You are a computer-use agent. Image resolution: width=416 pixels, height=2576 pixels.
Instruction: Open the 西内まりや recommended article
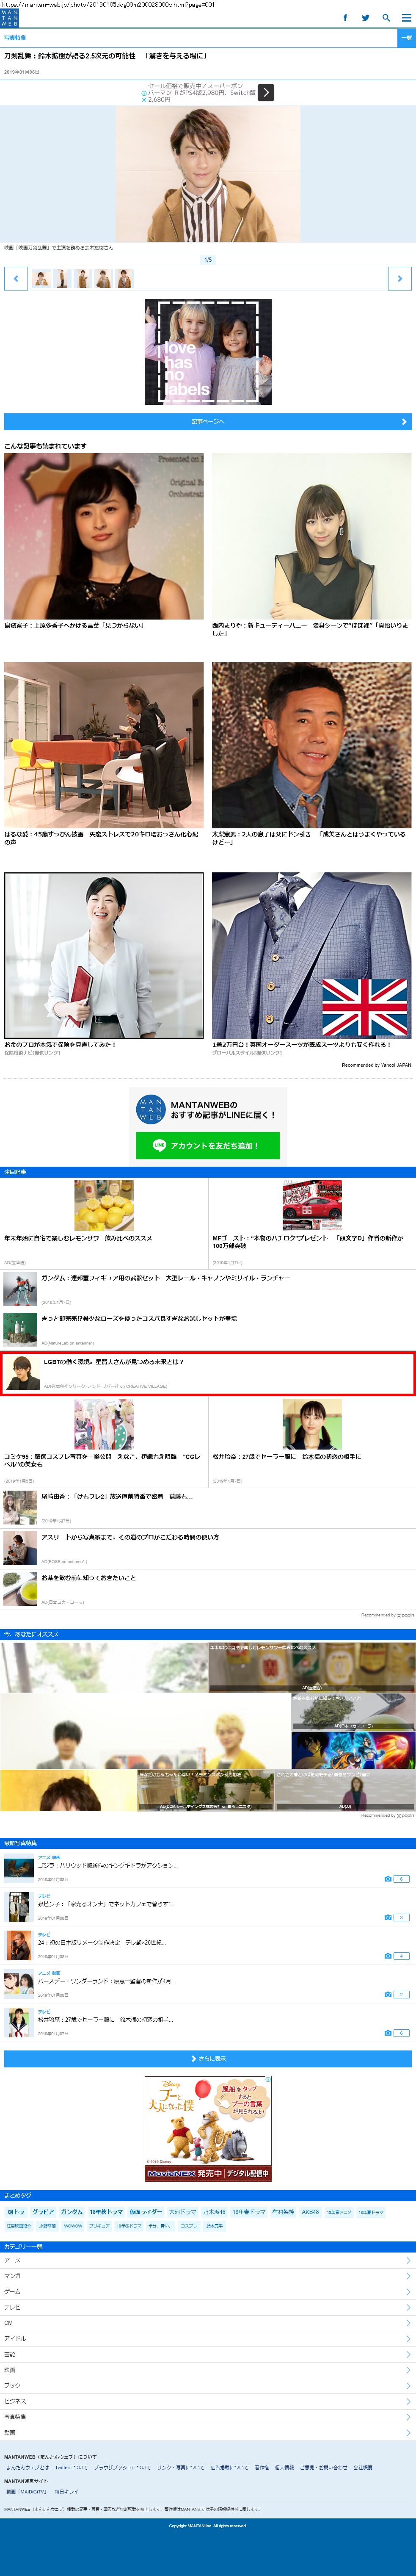pyautogui.click(x=312, y=545)
